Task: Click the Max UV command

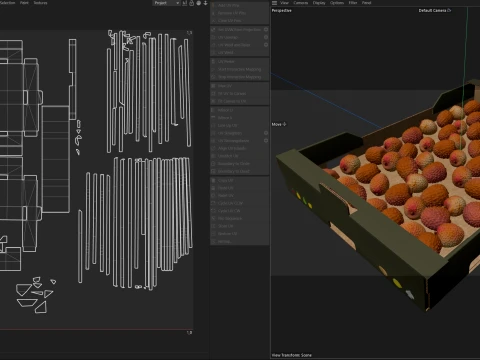Action: point(240,86)
